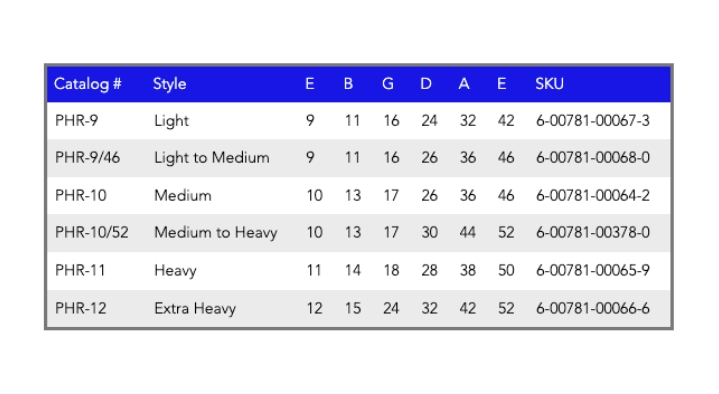Image resolution: width=719 pixels, height=394 pixels.
Task: Click SKU 6-00781-00065-9
Action: [593, 270]
